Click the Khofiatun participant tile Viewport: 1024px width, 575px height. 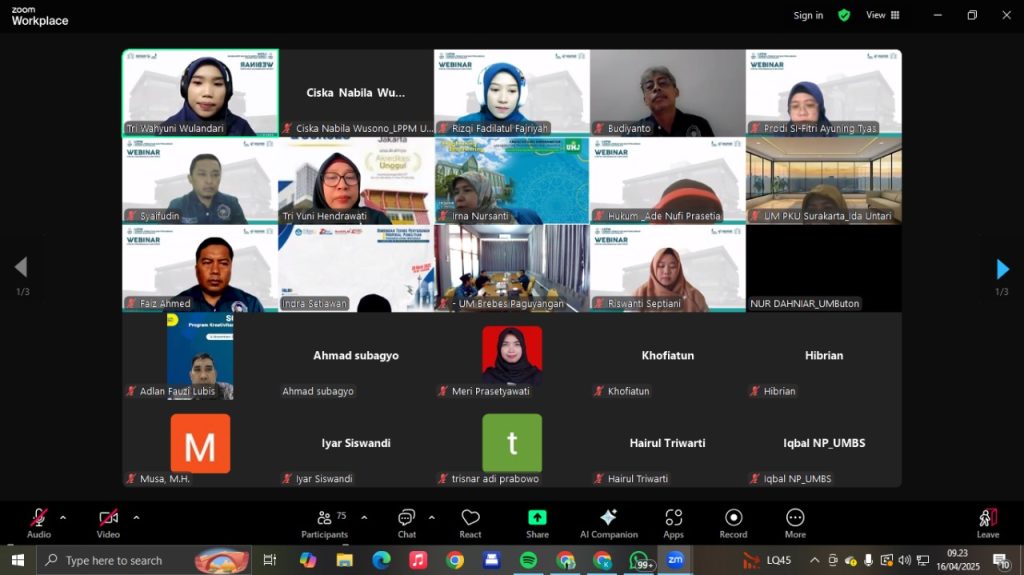pos(667,355)
